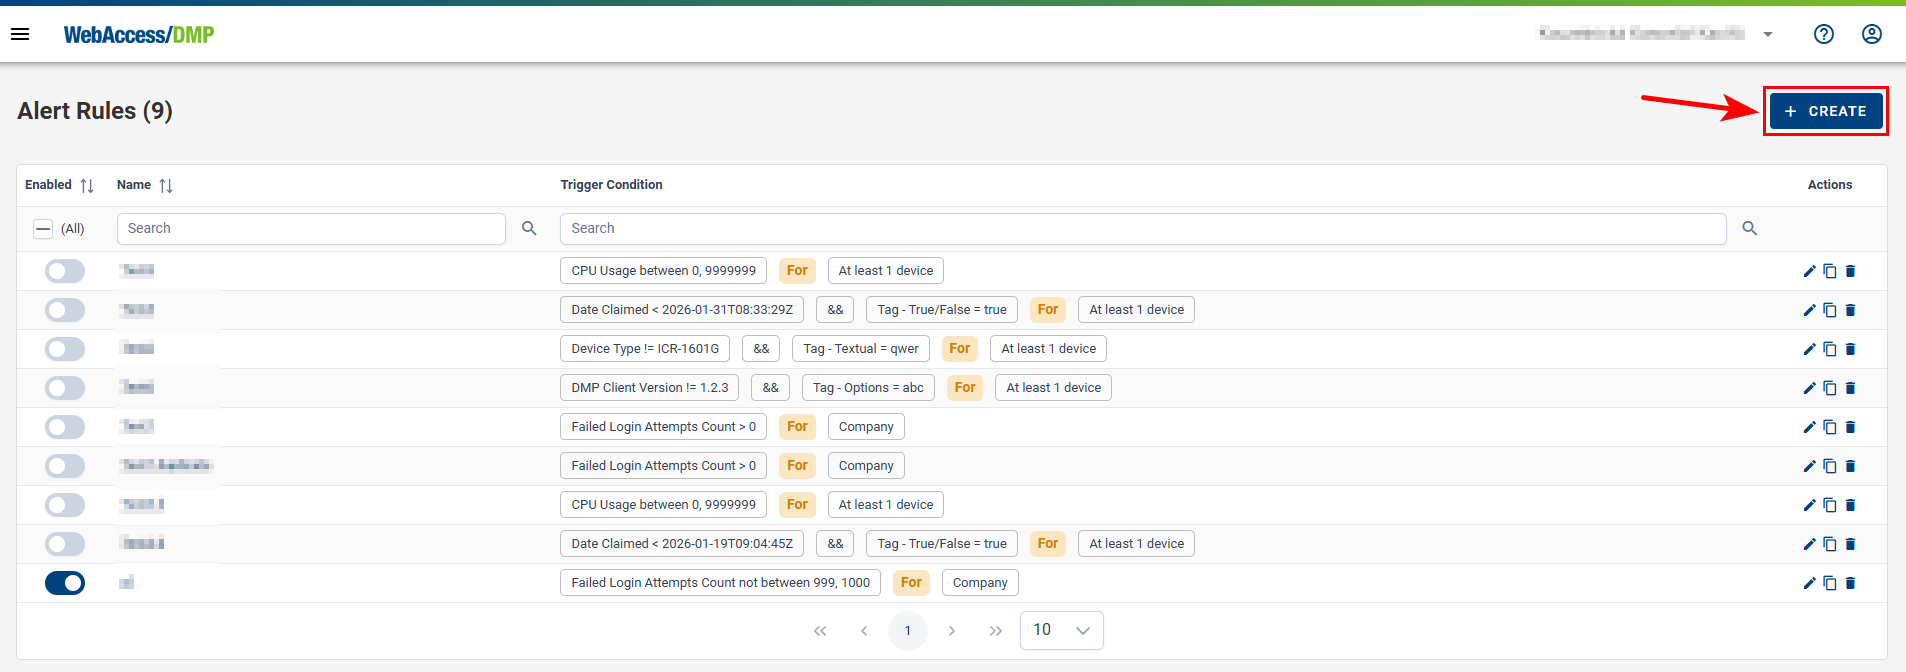
Task: Open the page size dropdown showing 10
Action: pos(1061,630)
